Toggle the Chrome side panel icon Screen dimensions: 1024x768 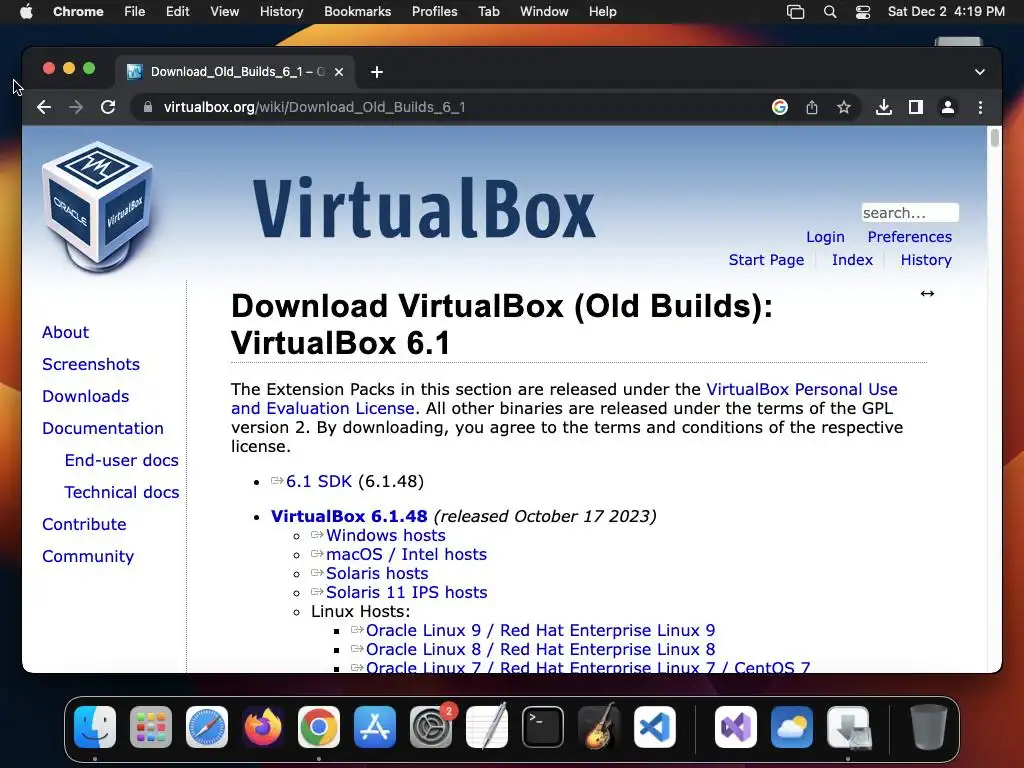click(916, 107)
